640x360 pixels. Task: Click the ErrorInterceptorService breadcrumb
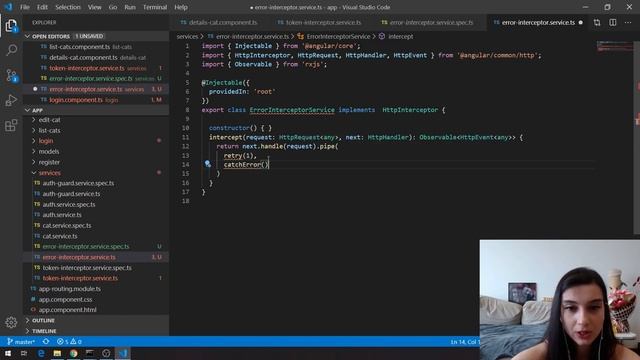[x=338, y=37]
